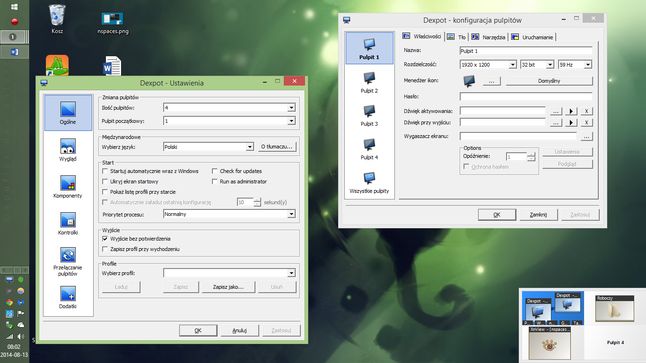Click the Nazwa input field
Image resolution: width=646 pixels, height=363 pixels.
[526, 51]
